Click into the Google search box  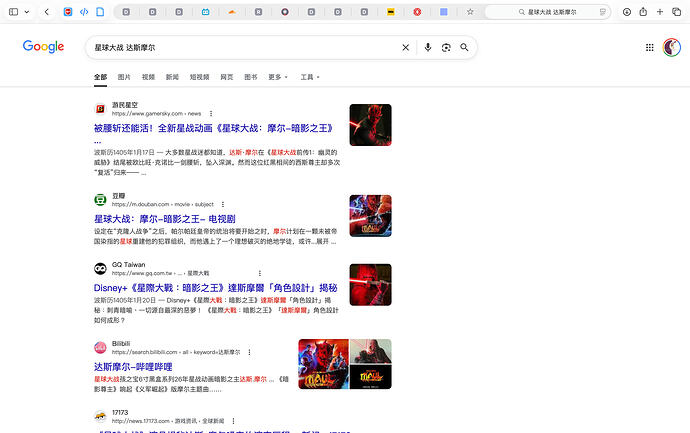click(x=244, y=48)
